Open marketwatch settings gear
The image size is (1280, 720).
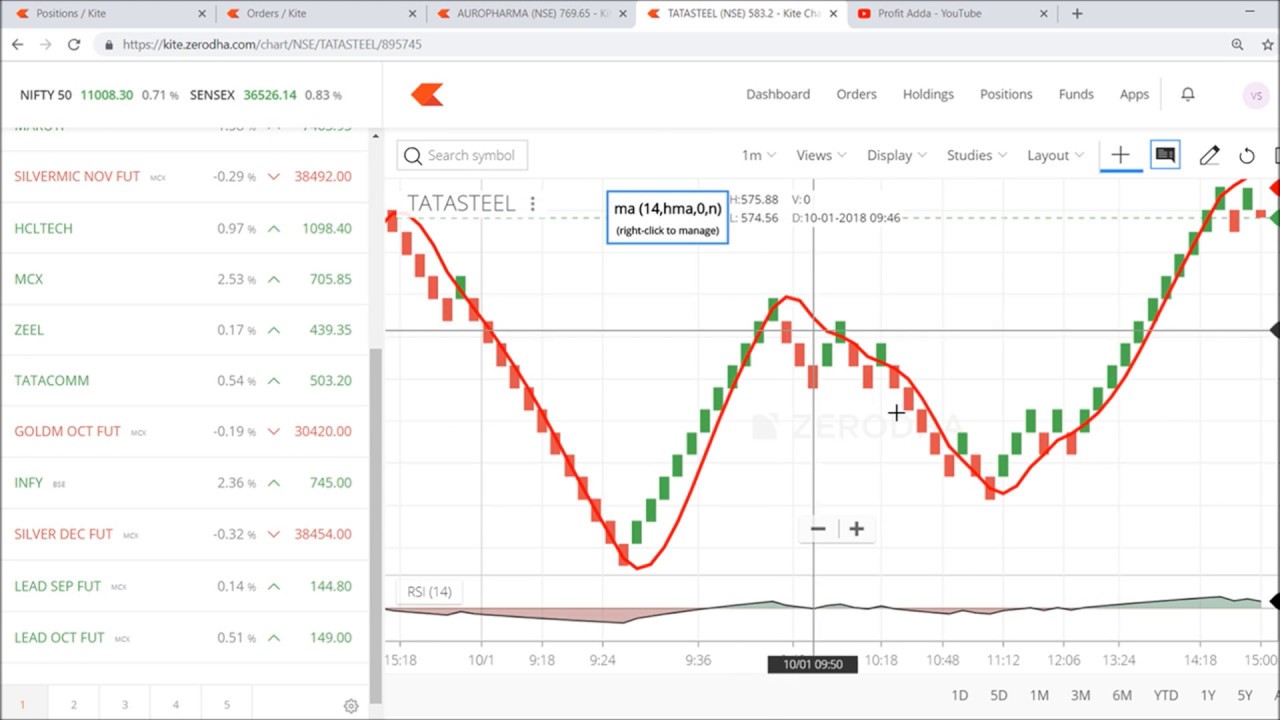click(351, 705)
